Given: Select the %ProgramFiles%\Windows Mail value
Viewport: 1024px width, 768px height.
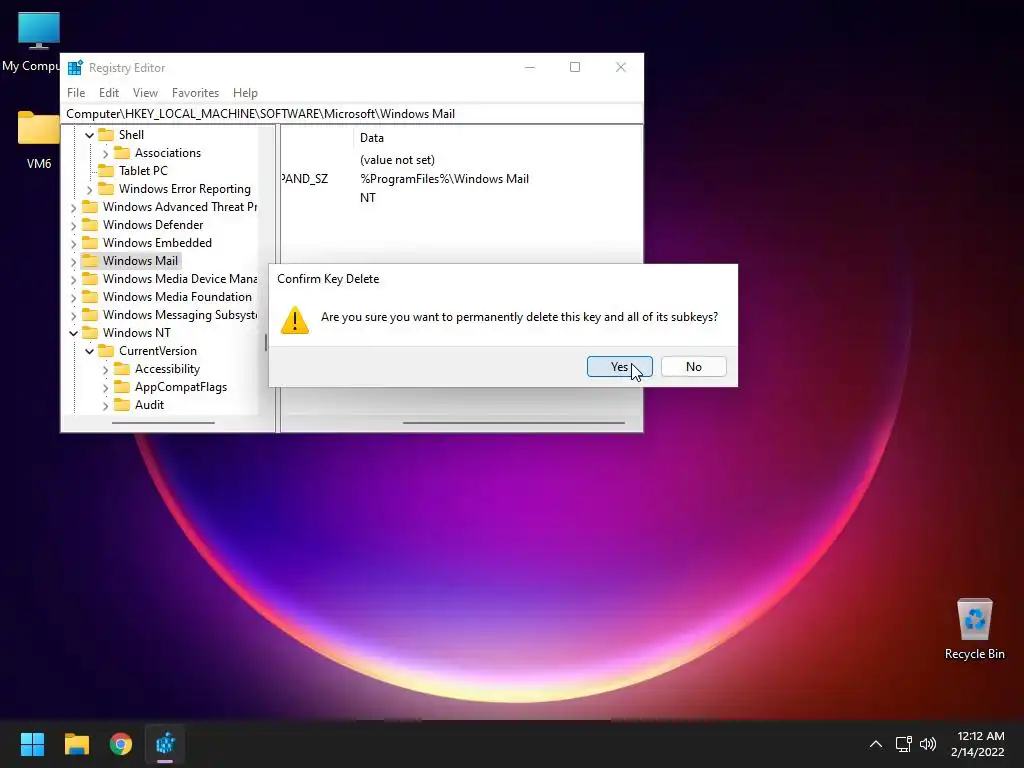Looking at the screenshot, I should click(444, 179).
